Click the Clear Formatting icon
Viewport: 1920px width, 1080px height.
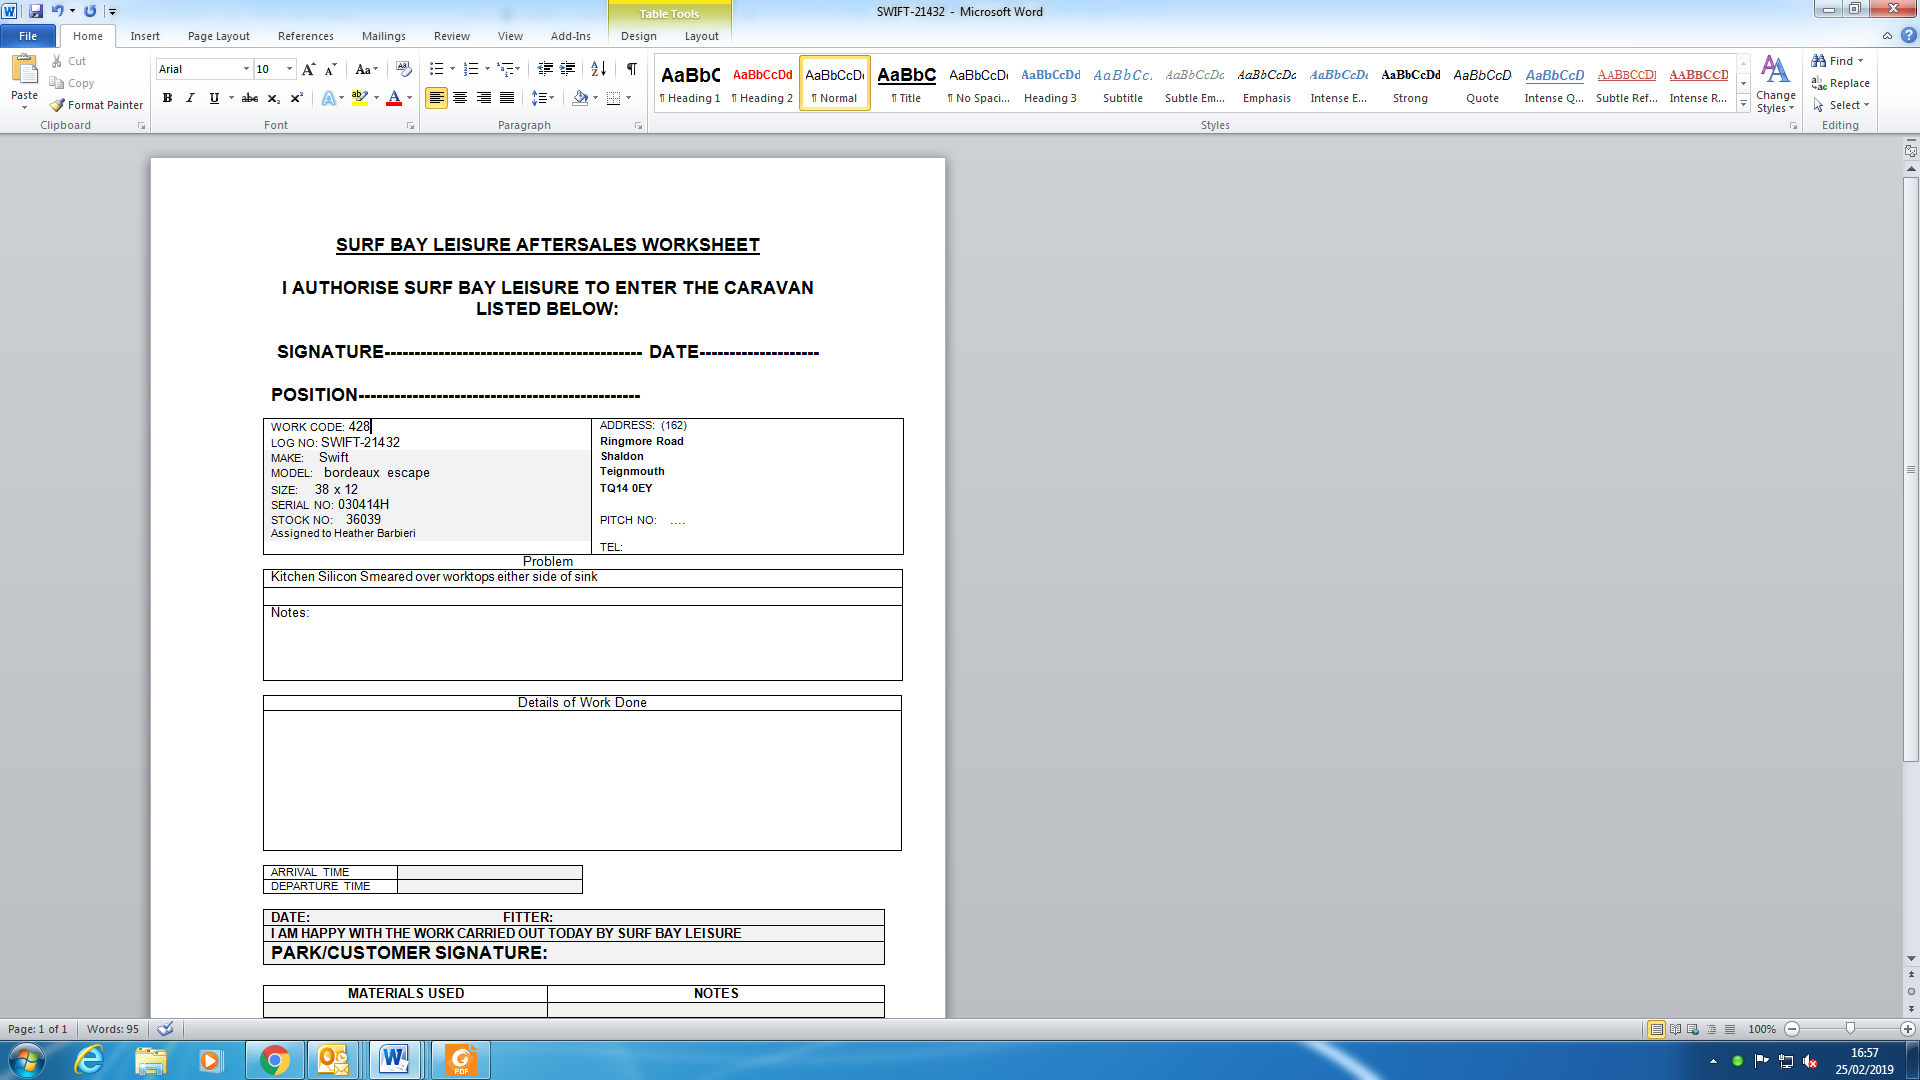pyautogui.click(x=404, y=69)
